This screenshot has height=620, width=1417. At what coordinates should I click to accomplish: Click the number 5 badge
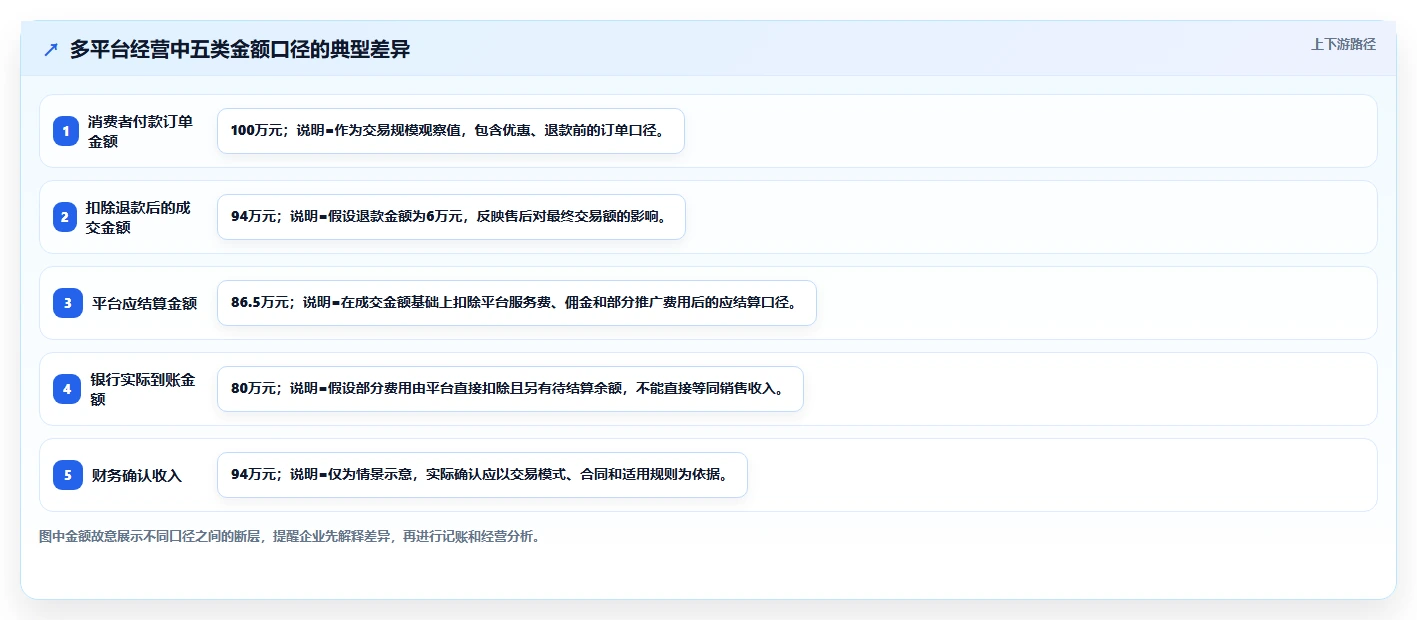[67, 475]
